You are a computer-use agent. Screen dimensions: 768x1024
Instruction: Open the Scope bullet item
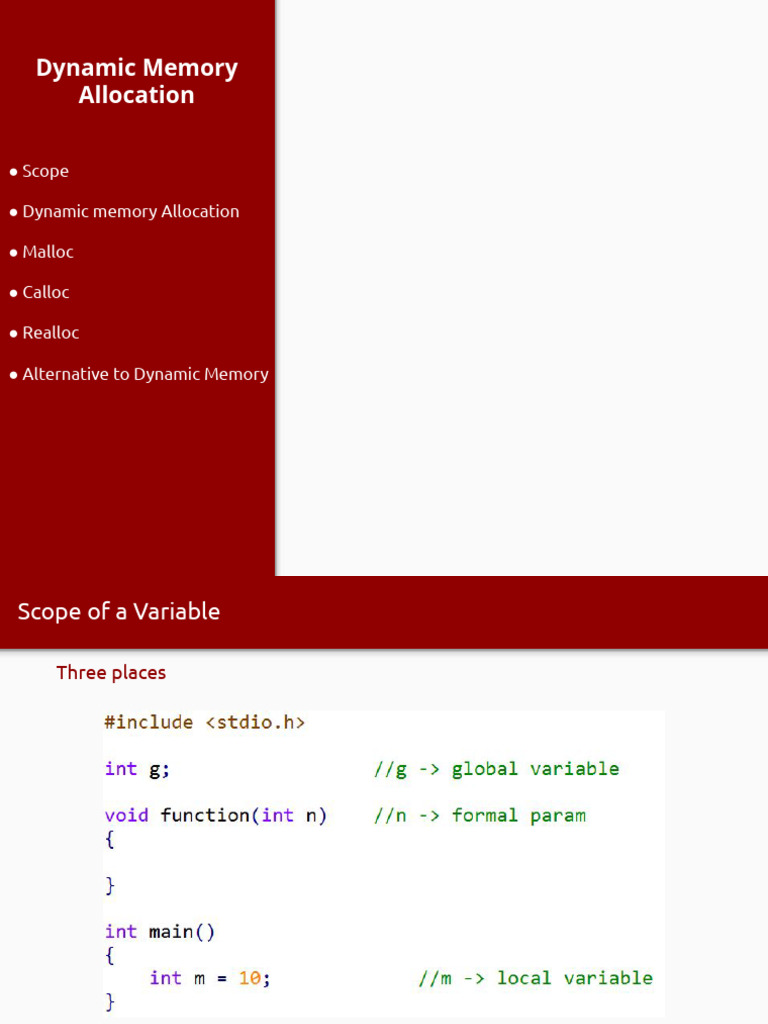tap(45, 171)
